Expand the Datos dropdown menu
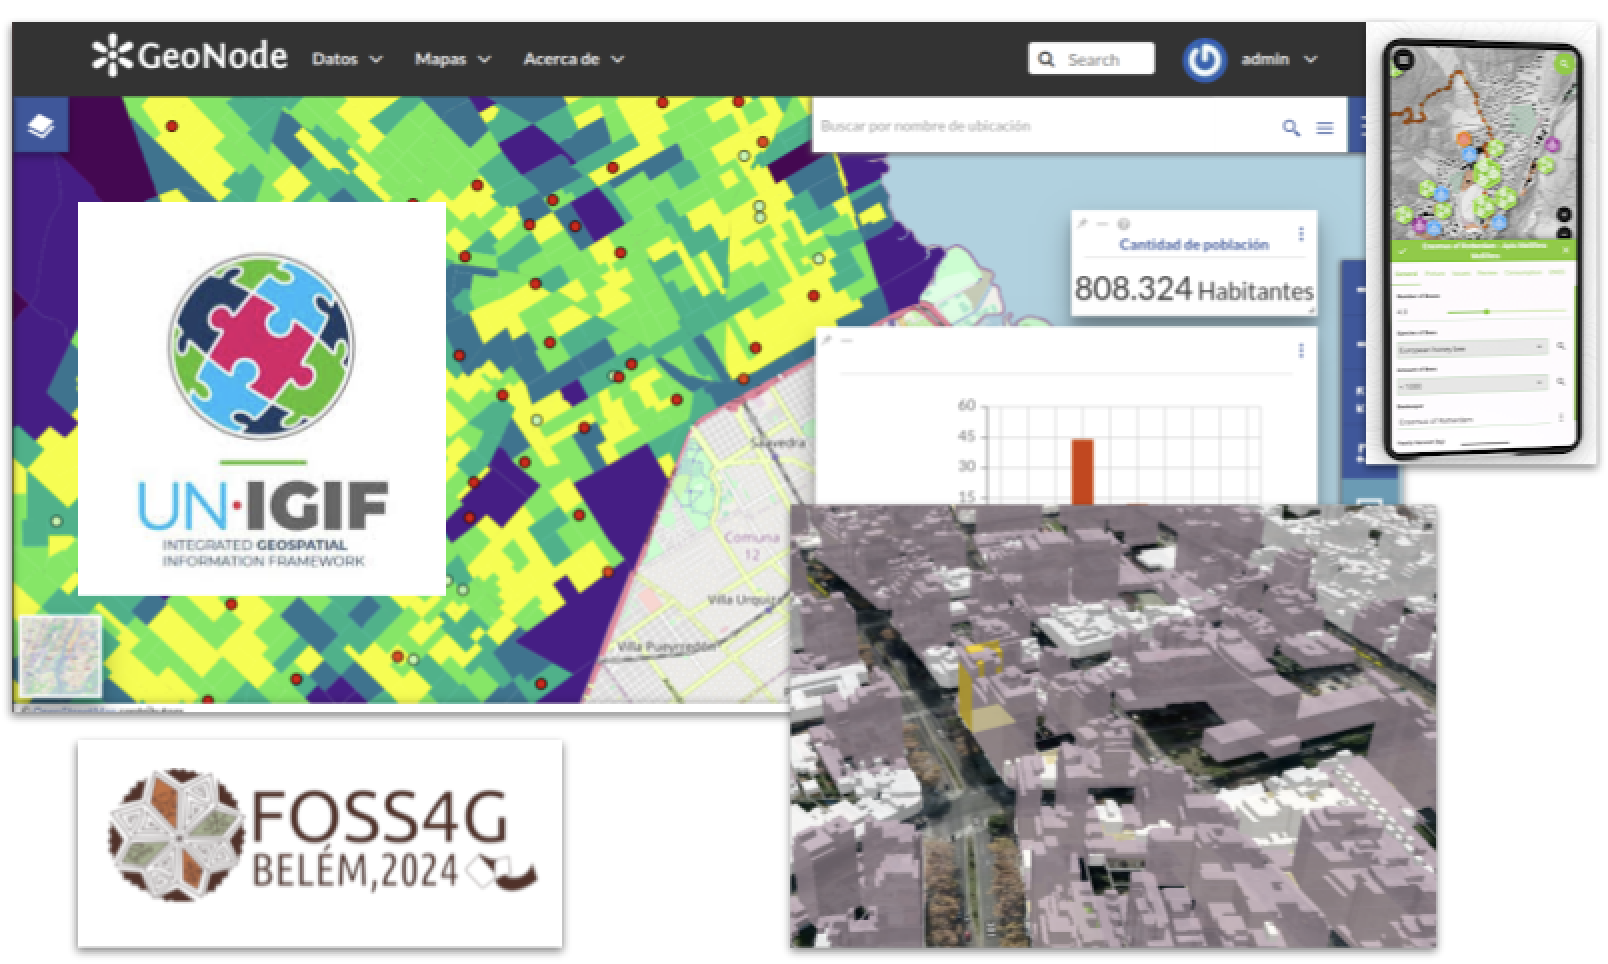Viewport: 1608px width, 964px height. point(347,60)
